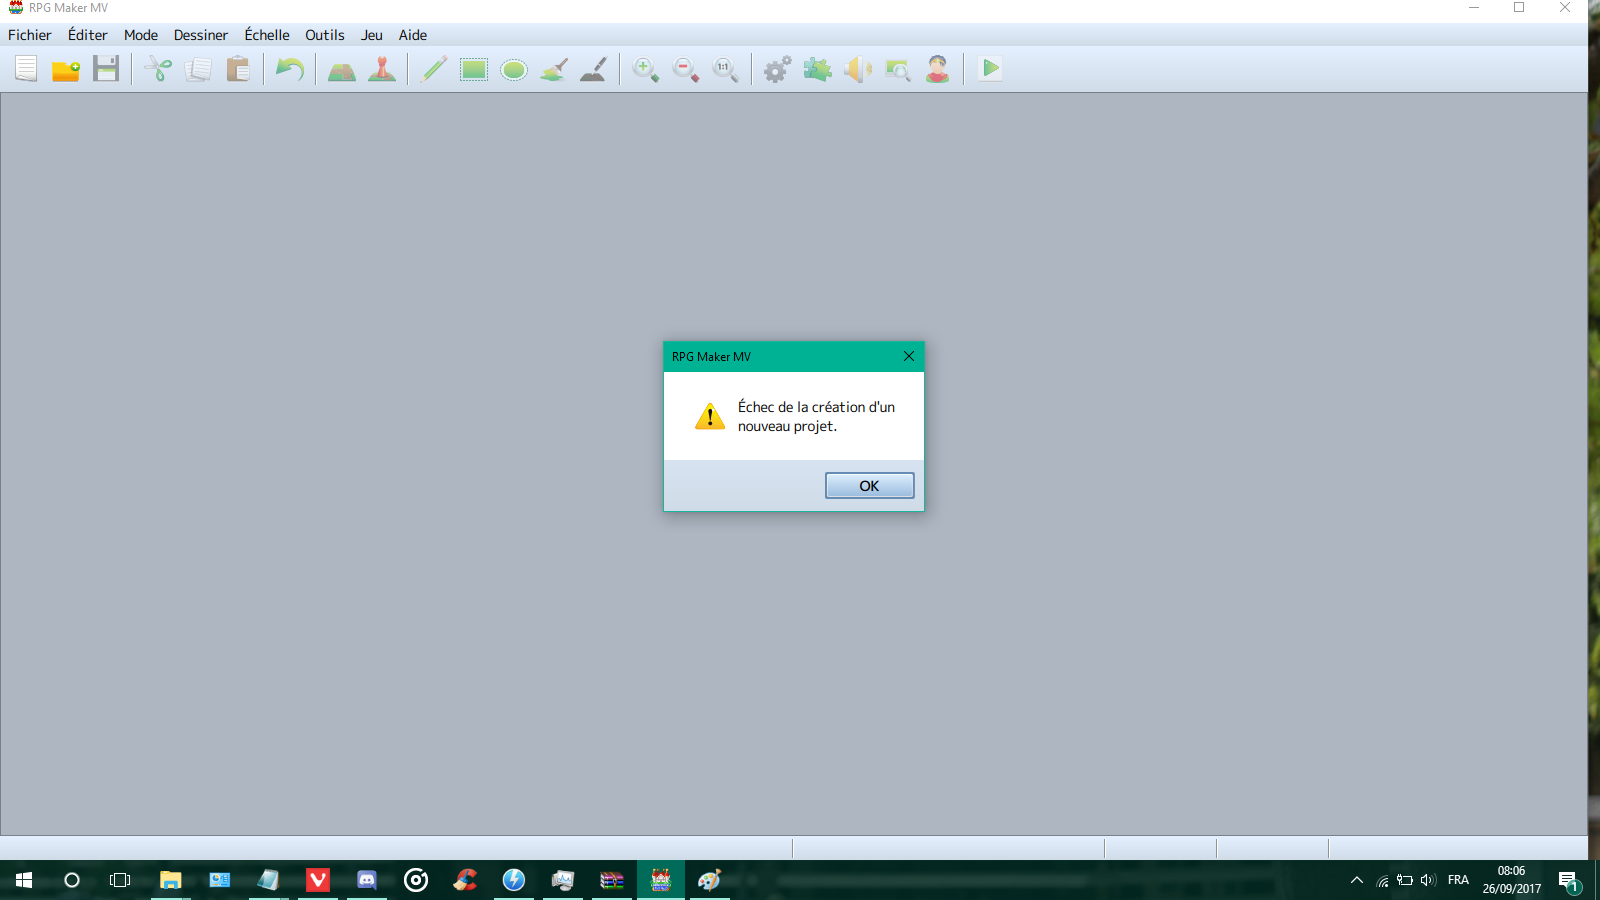1600x900 pixels.
Task: Click the Open Project folder icon
Action: click(x=66, y=69)
